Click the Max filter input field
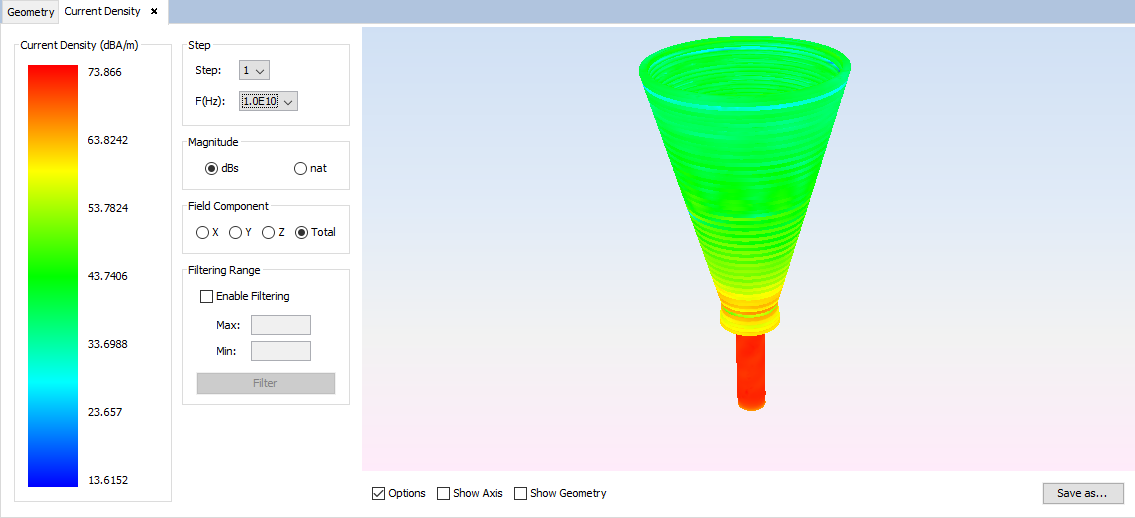The height and width of the screenshot is (518, 1135). click(280, 325)
